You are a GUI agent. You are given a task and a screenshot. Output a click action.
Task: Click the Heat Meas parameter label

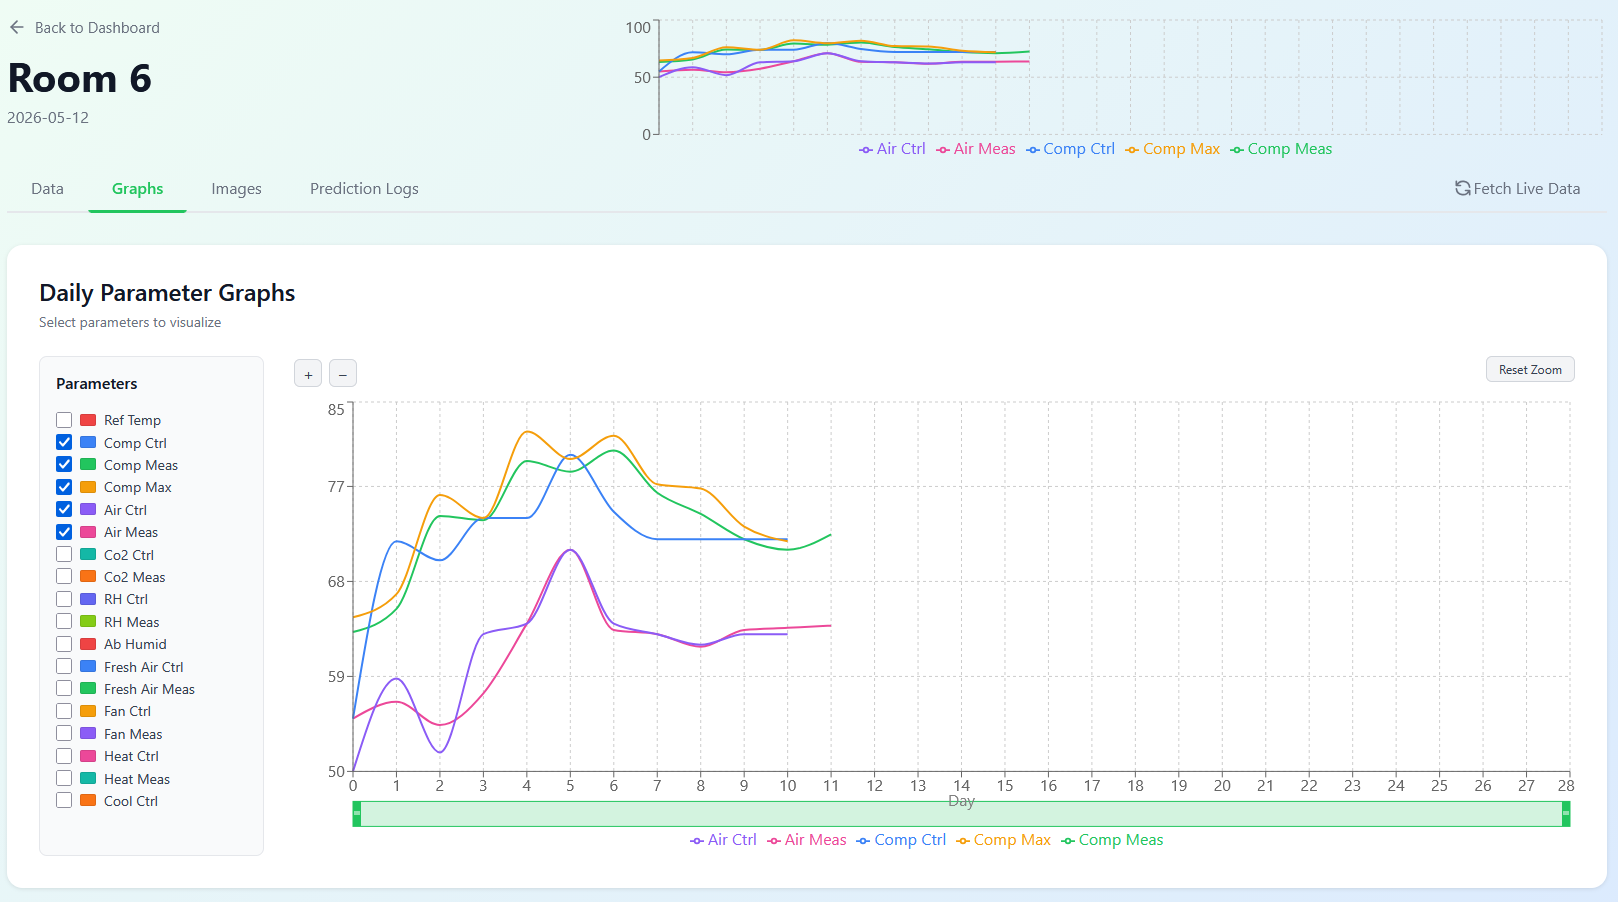[137, 779]
